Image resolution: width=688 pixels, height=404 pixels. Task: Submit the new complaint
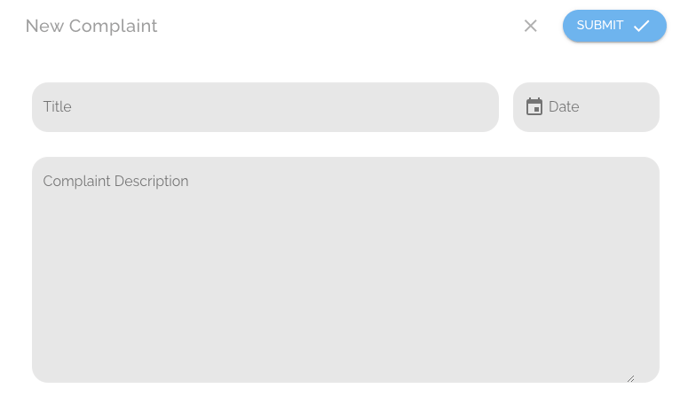615,26
